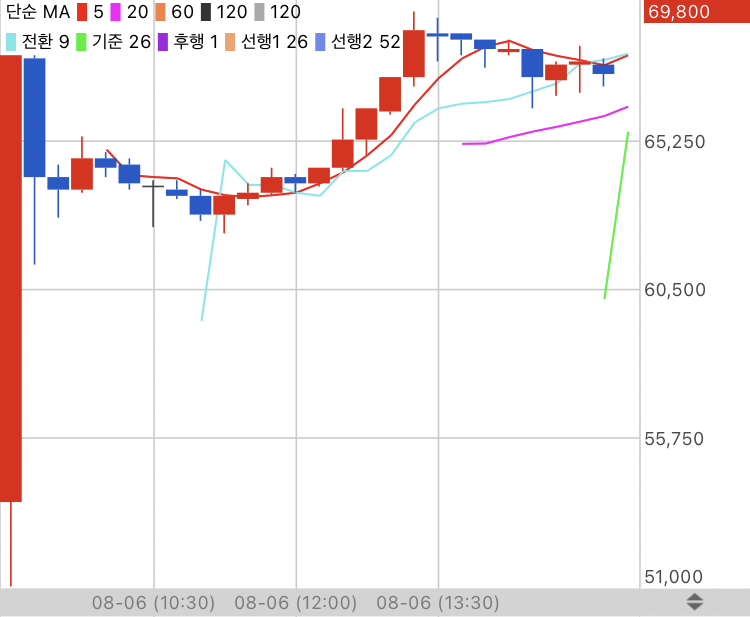Click the 08-06 (10:30) time label
This screenshot has height=617, width=750.
[154, 603]
